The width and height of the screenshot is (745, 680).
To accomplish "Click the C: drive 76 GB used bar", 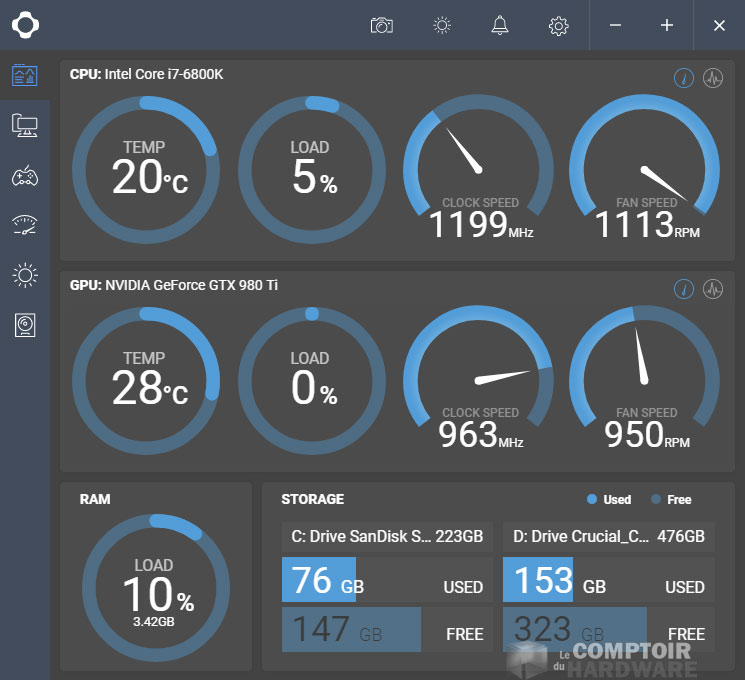I will pyautogui.click(x=387, y=581).
